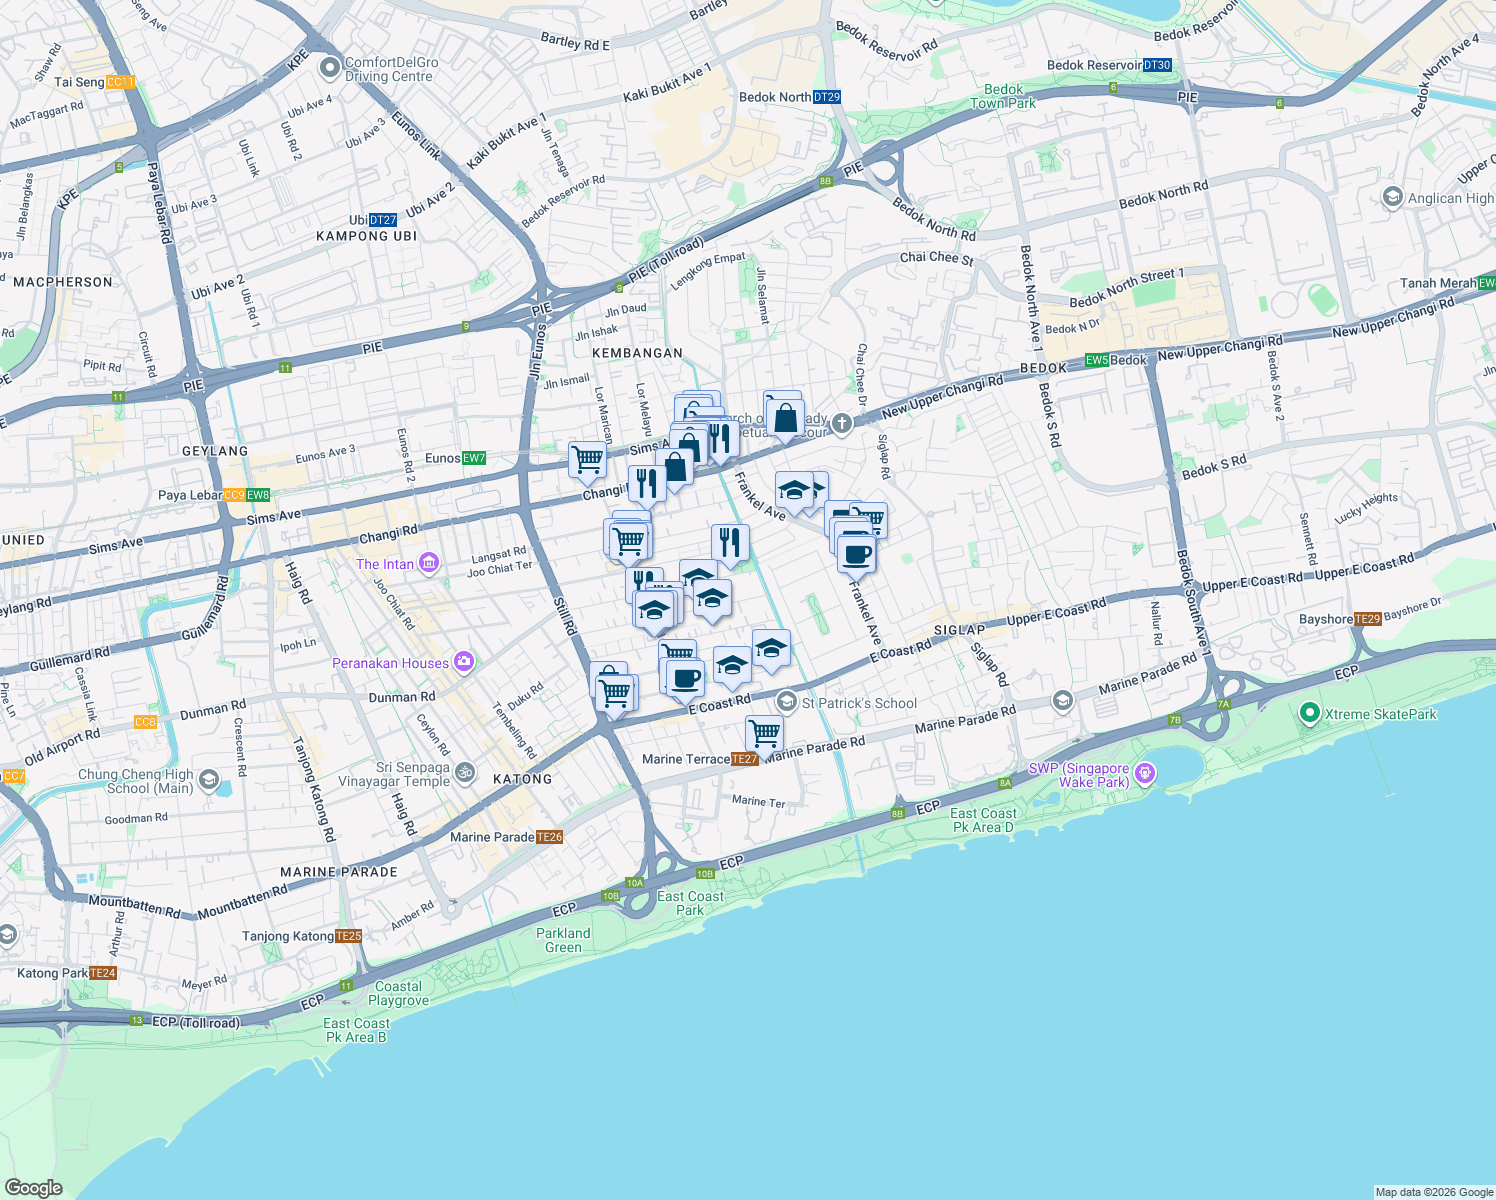Screen dimensions: 1496x1200
Task: Click the shopping bag marker near the church label
Action: tap(786, 420)
